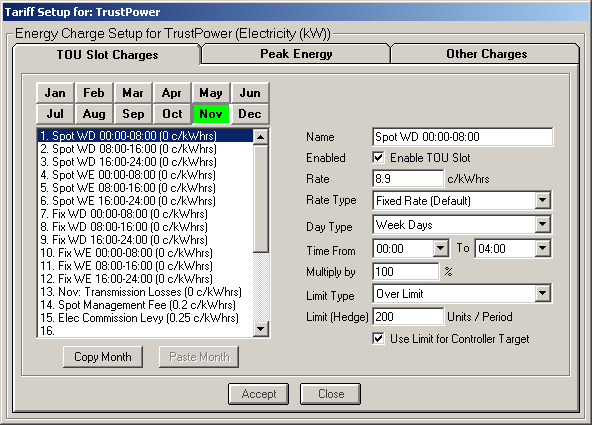
Task: Select slot 7 Fix WD 00:00-08:00
Action: (145, 214)
